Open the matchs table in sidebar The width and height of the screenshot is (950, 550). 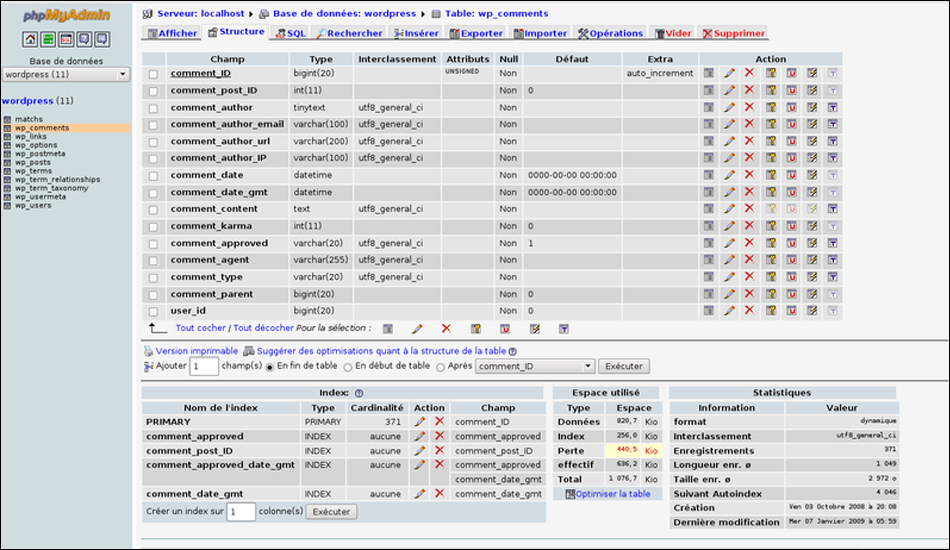[x=28, y=119]
